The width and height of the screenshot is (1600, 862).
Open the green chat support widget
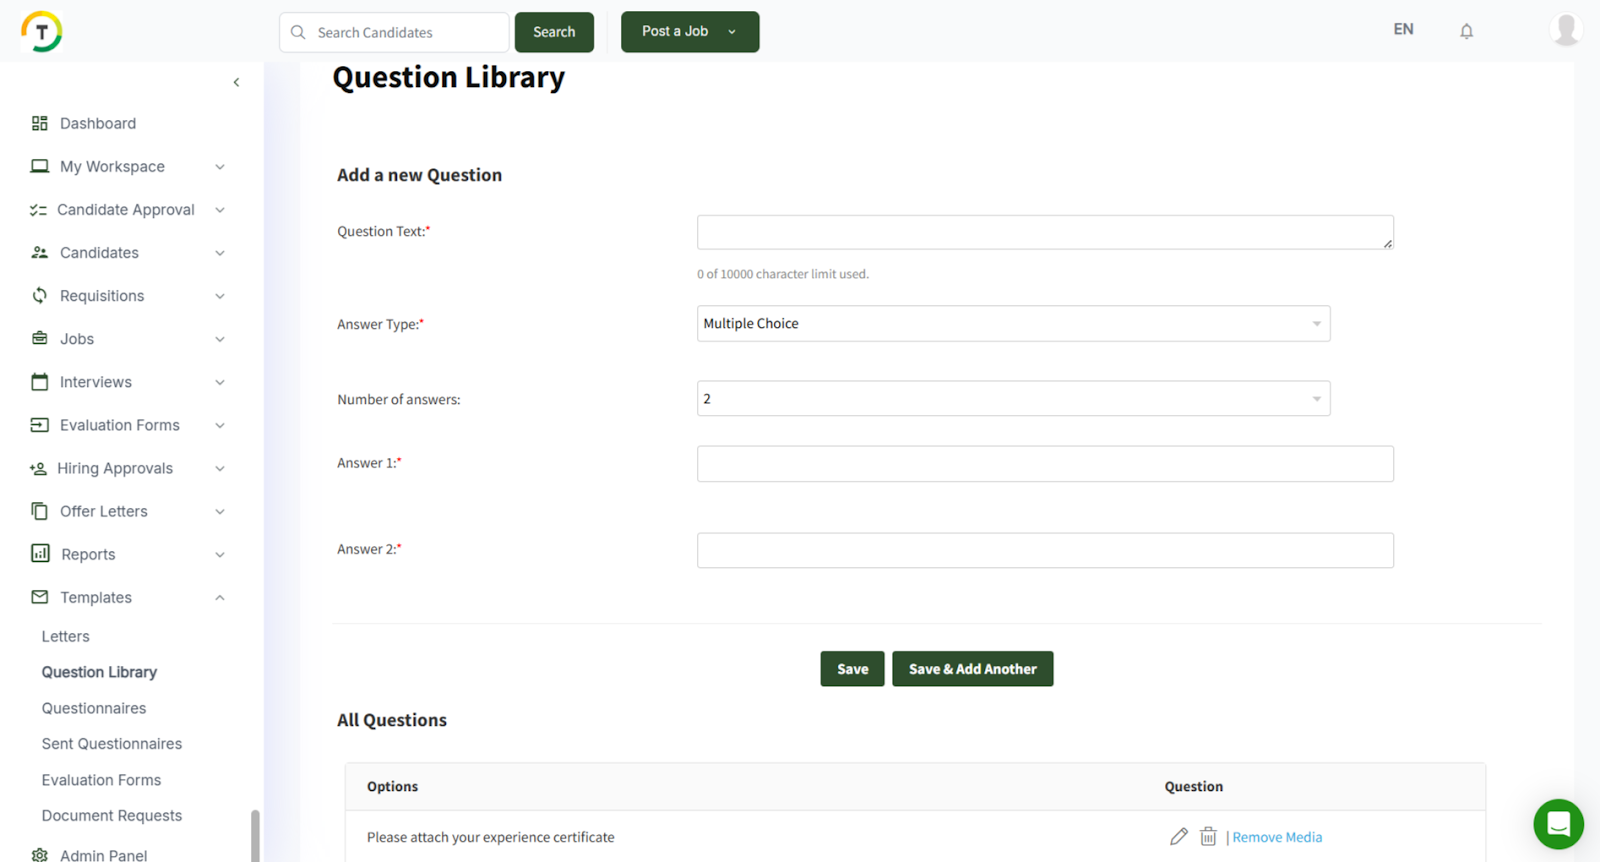1558,824
